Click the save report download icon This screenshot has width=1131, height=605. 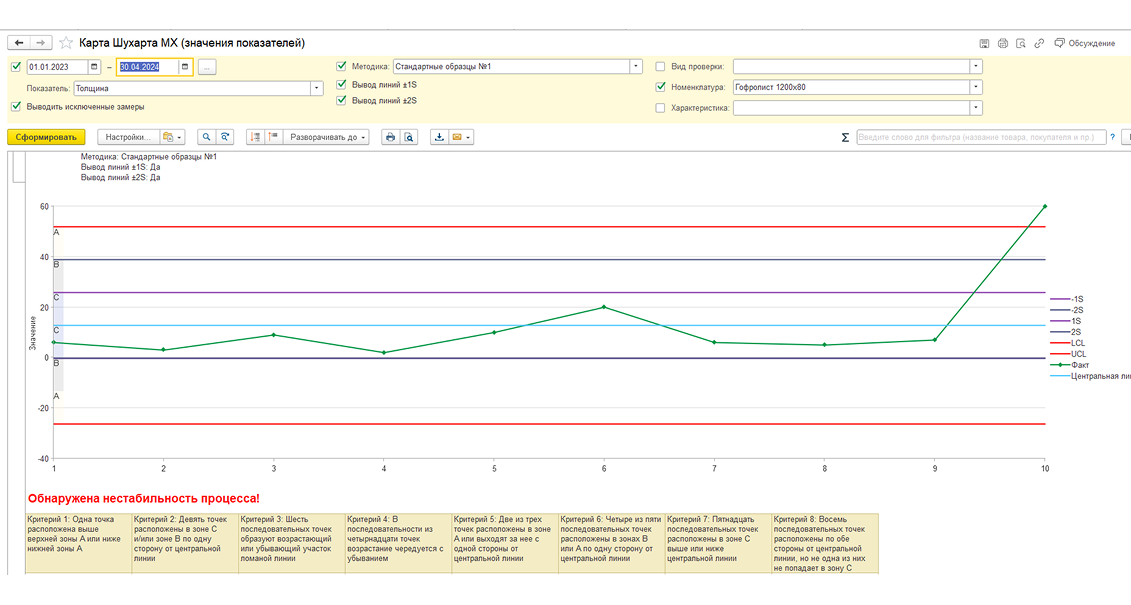[x=439, y=137]
